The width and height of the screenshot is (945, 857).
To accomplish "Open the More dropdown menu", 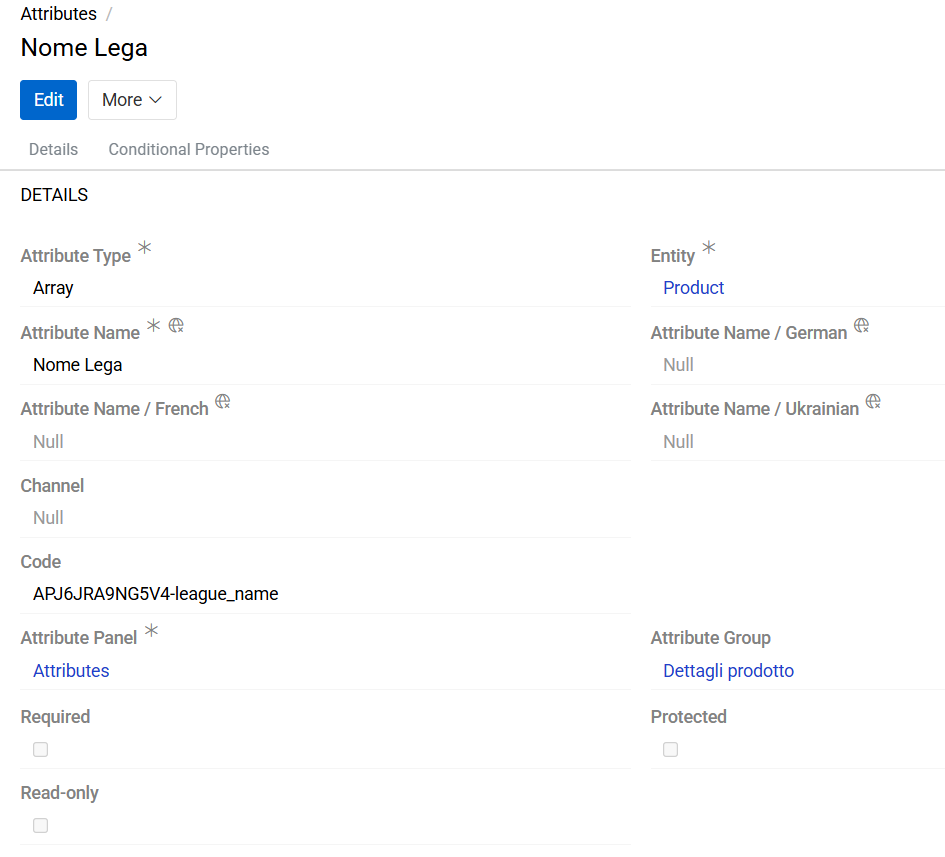I will [132, 100].
